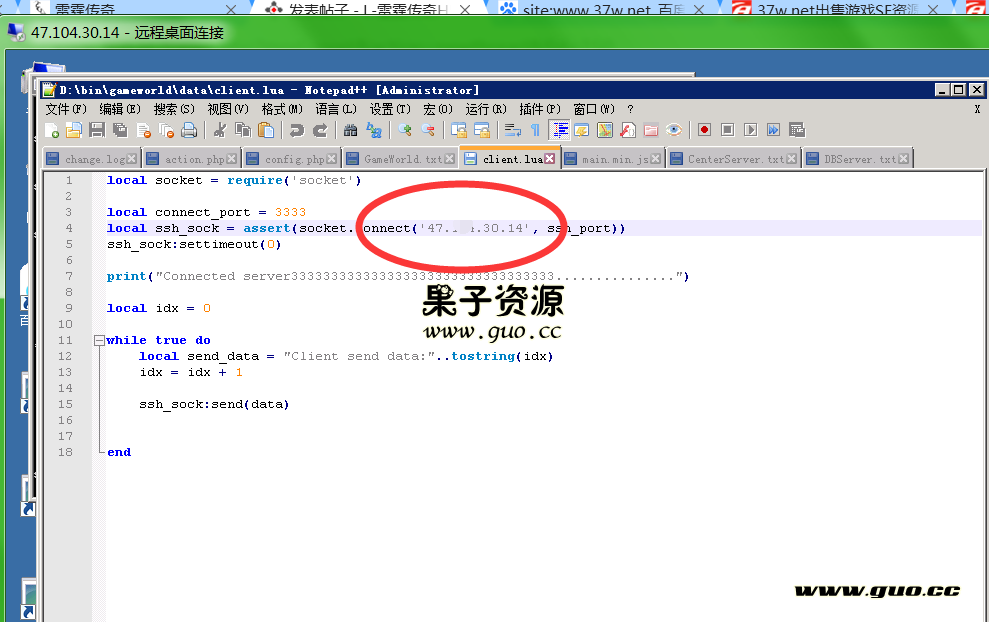Collapse the while loop fold marker
Viewport: 989px width, 622px height.
point(99,340)
